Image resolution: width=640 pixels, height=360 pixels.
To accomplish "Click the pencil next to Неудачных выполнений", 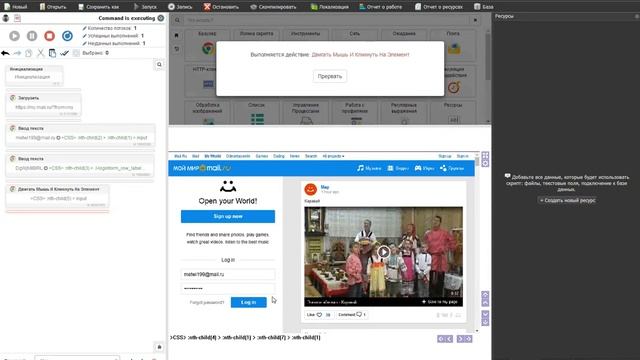I will coord(84,43).
